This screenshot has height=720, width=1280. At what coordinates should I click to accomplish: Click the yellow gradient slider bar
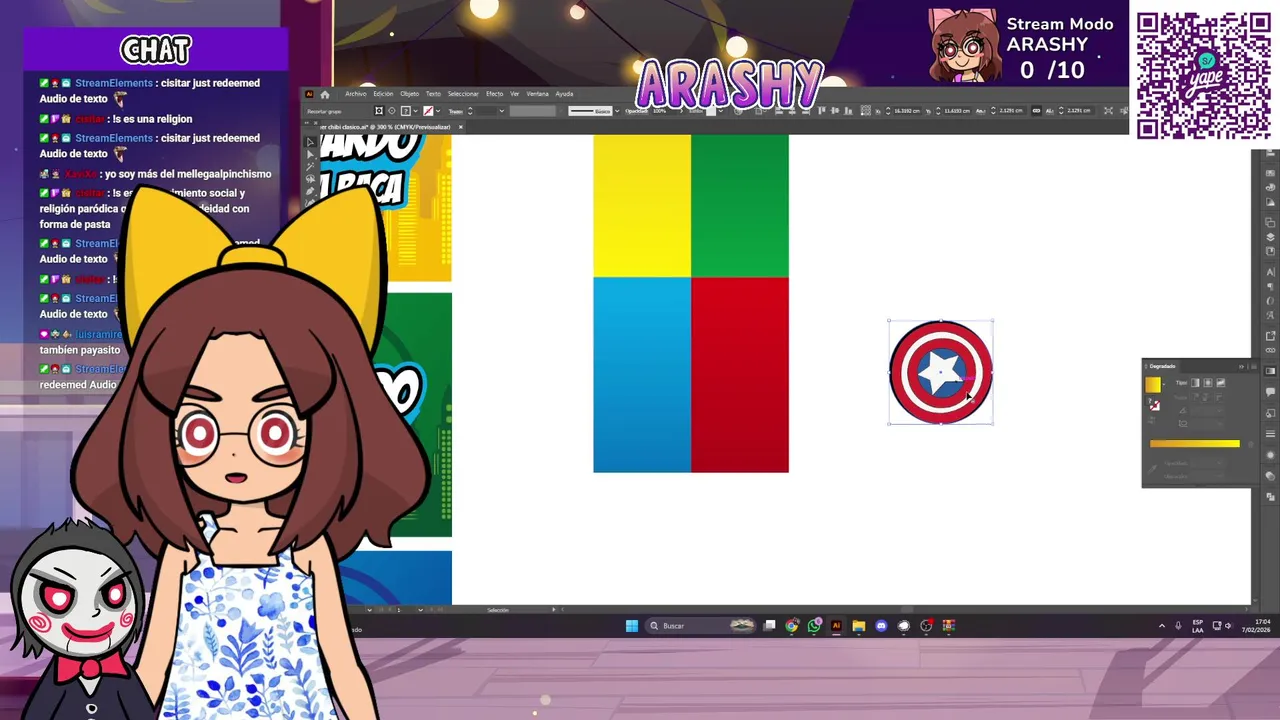click(1195, 444)
